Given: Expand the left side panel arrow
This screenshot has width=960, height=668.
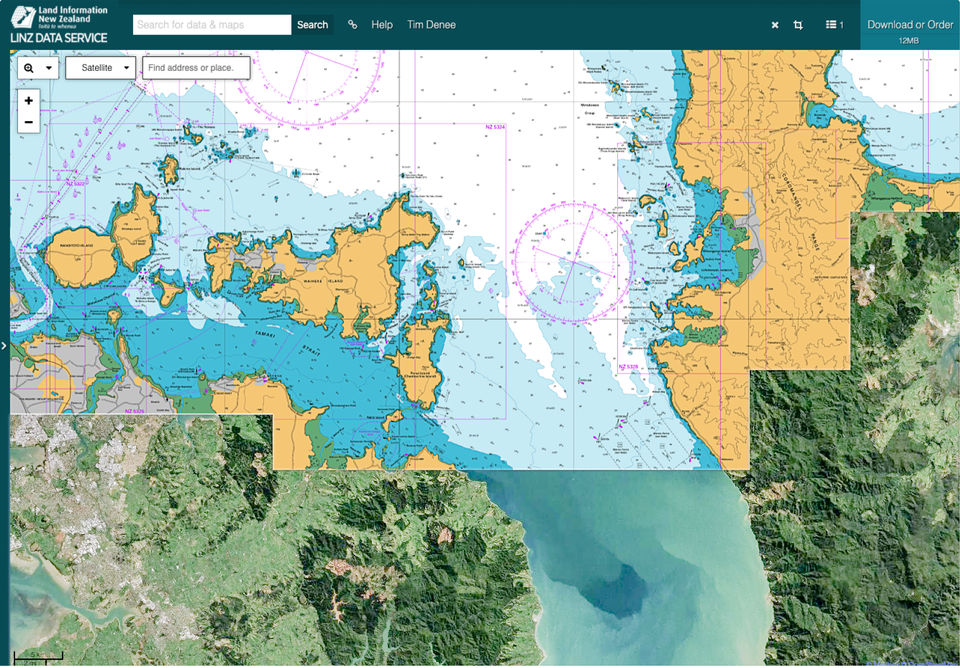Looking at the screenshot, I should click(x=4, y=346).
